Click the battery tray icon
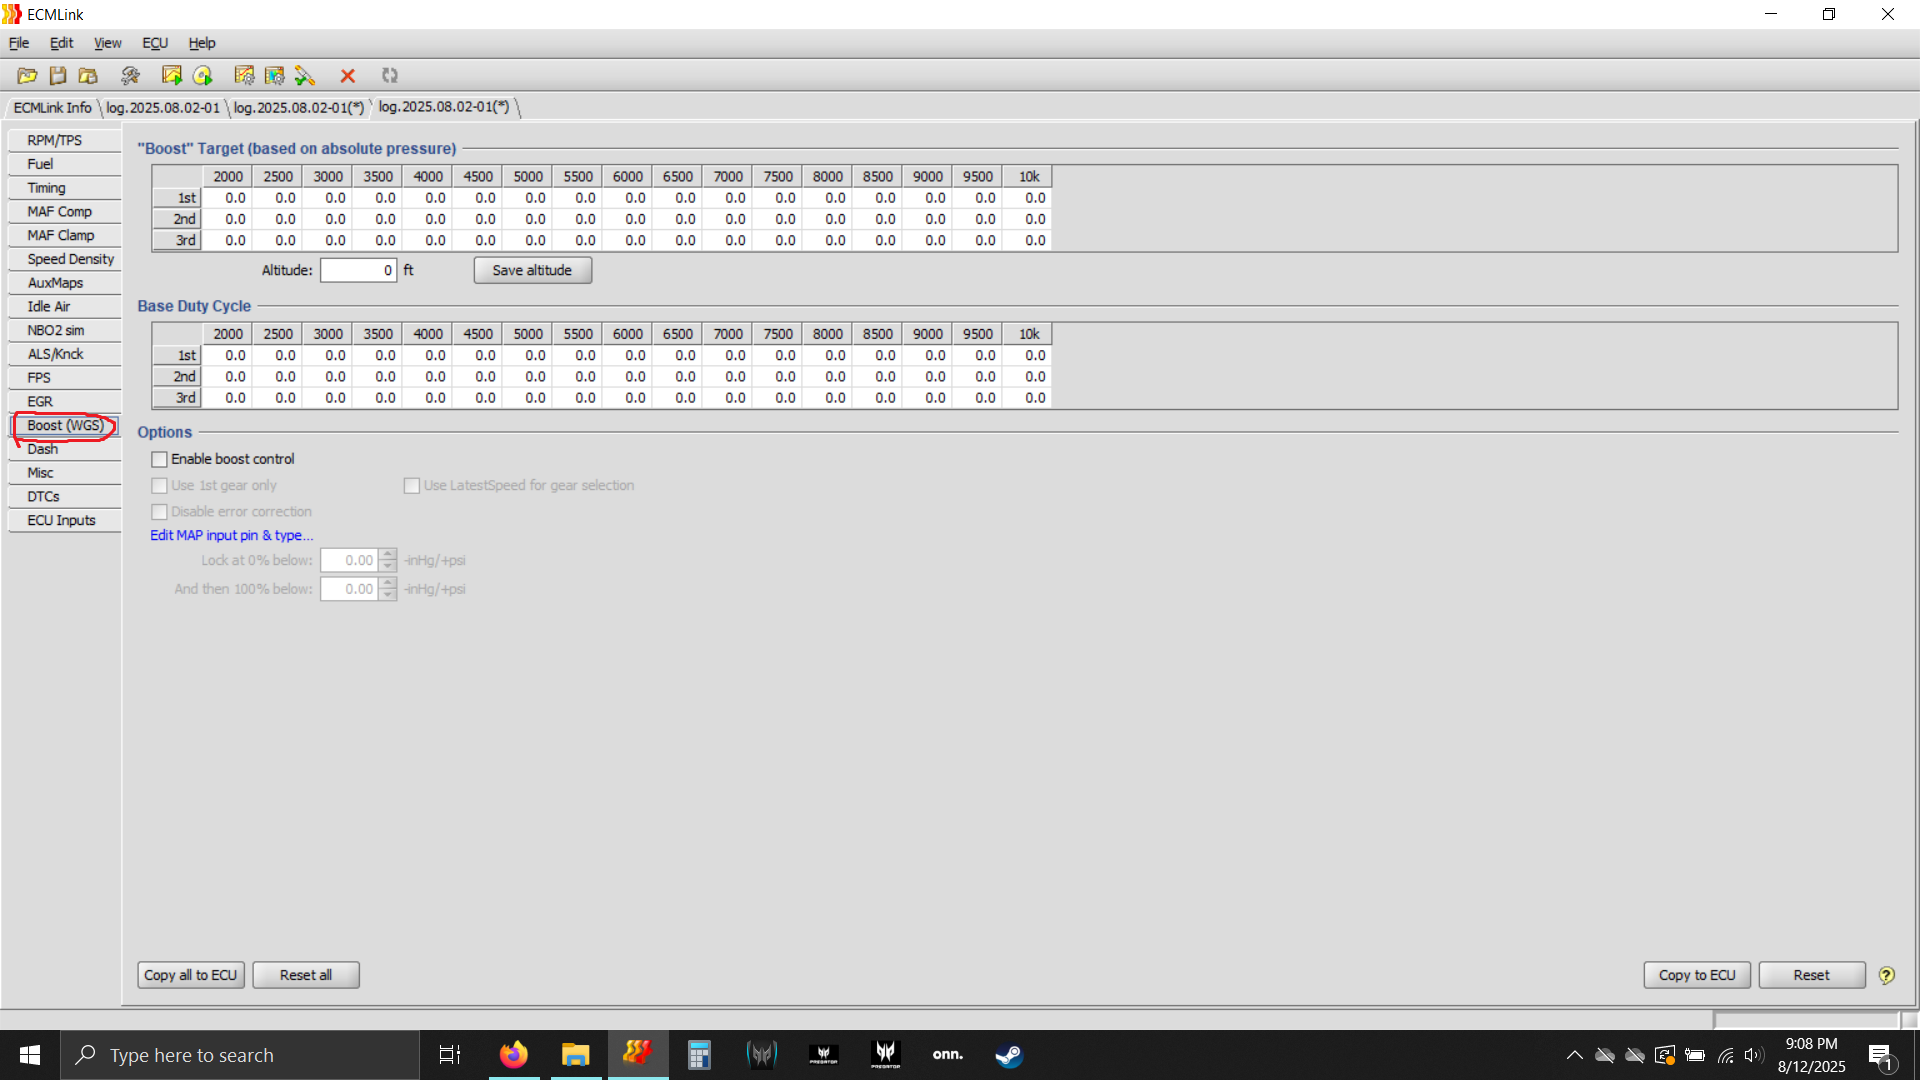The image size is (1920, 1080). 1695,1055
